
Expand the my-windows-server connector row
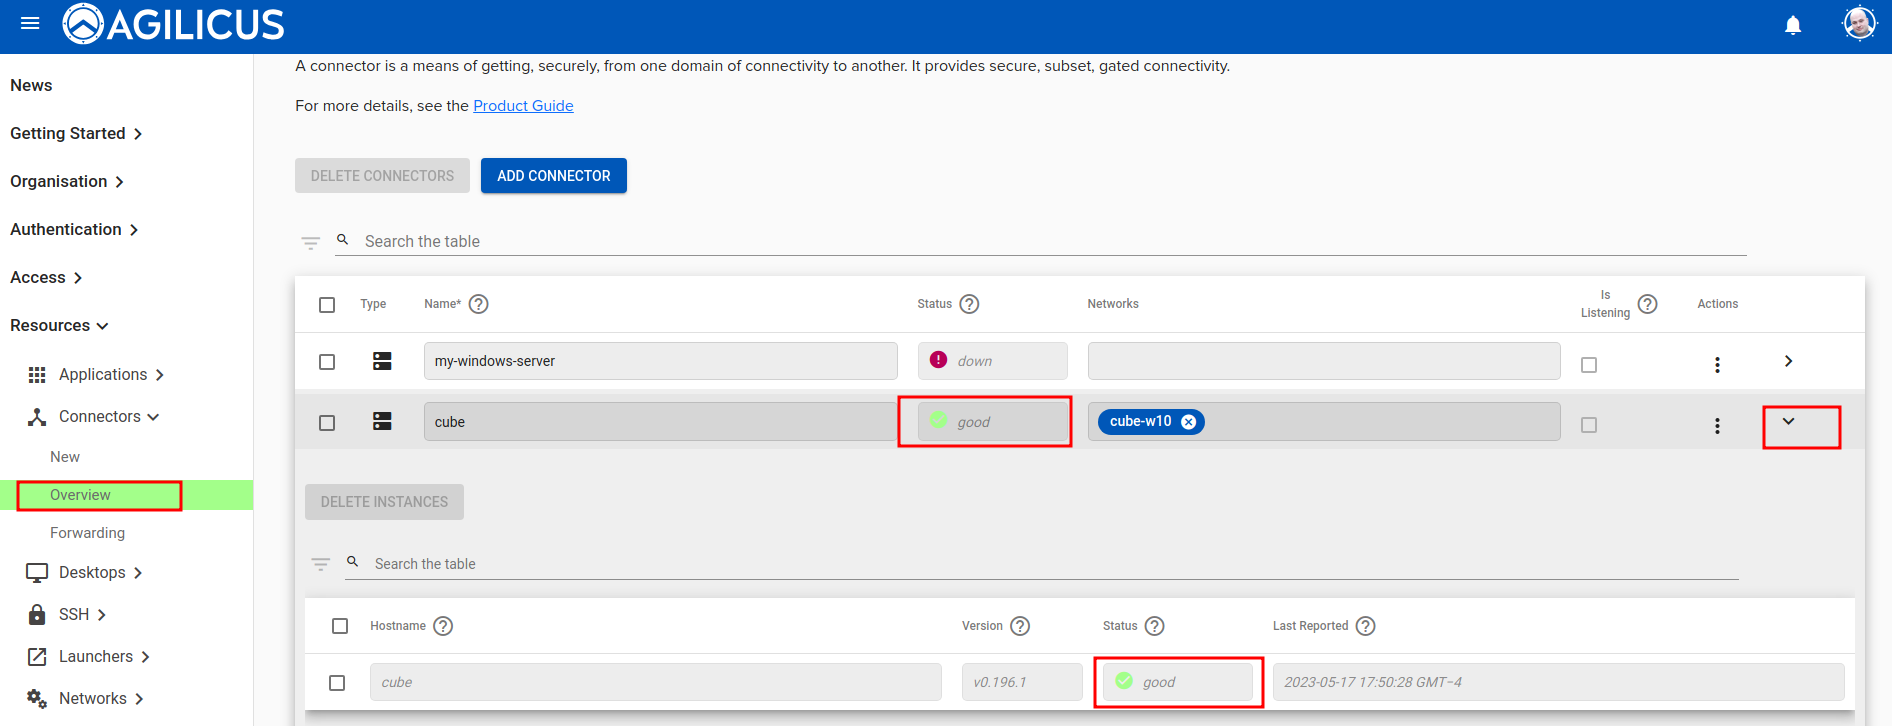pos(1788,361)
